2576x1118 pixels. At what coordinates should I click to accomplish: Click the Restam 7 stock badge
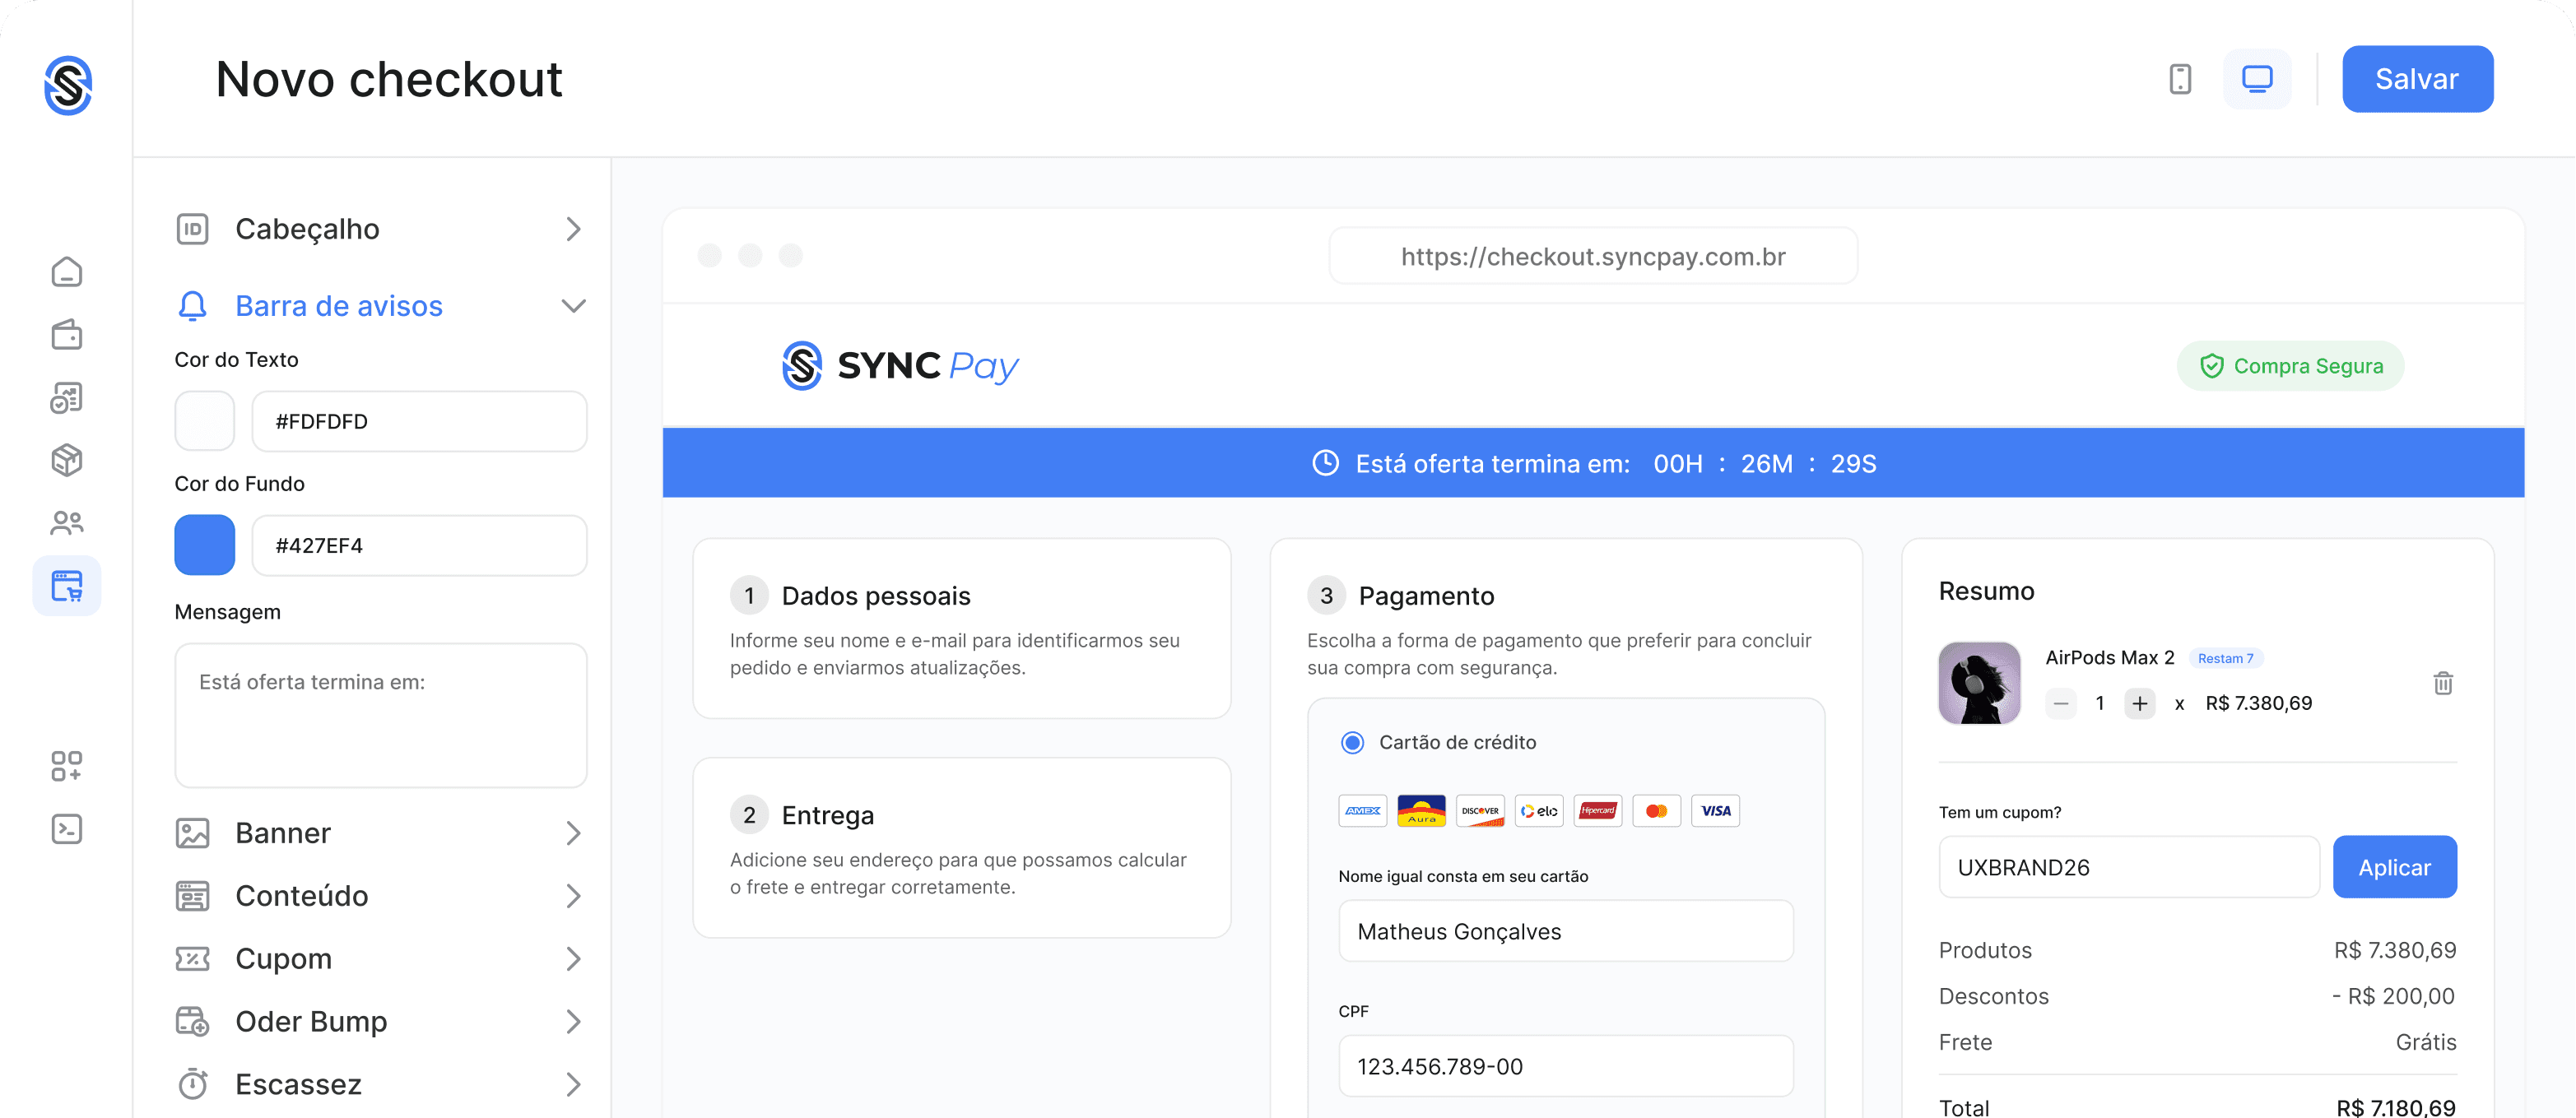[x=2225, y=658]
